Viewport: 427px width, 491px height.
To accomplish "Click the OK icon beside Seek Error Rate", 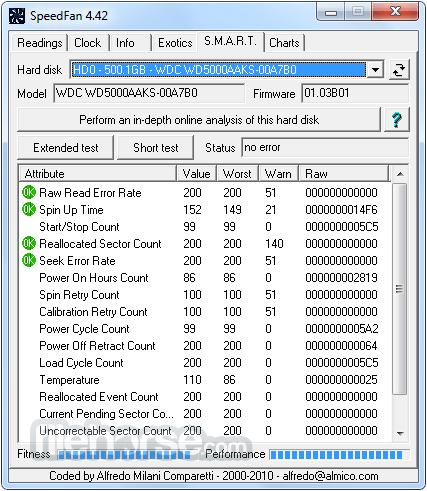I will tap(29, 260).
